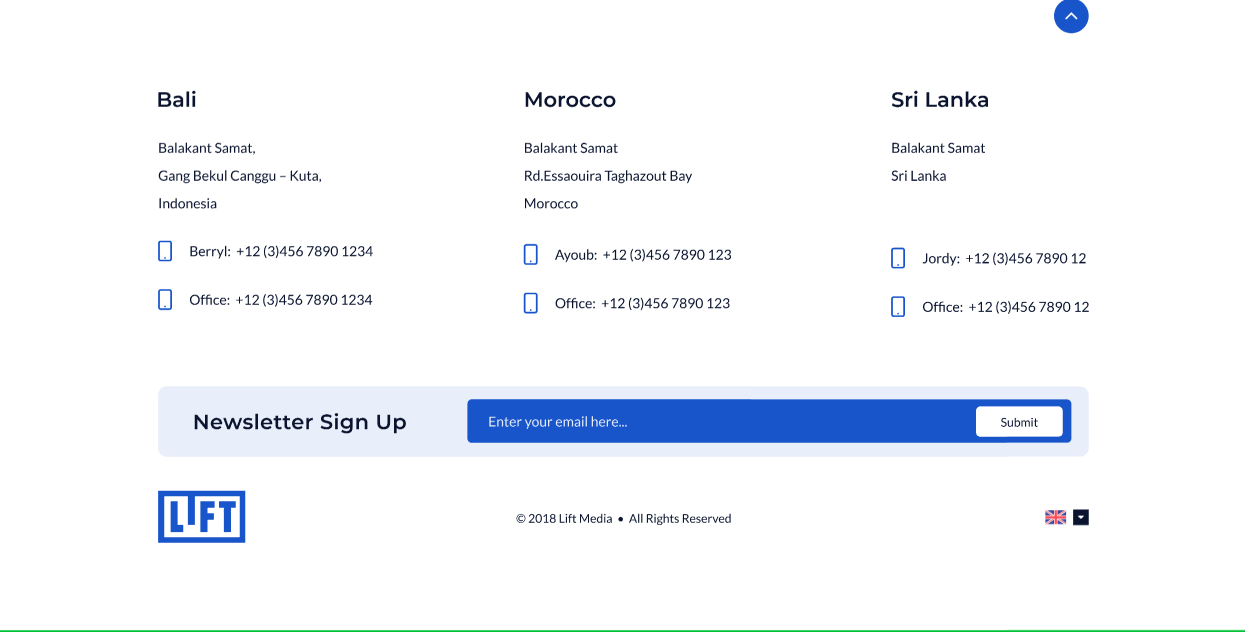
Task: Click the scroll-to-top chevron icon
Action: [x=1071, y=16]
